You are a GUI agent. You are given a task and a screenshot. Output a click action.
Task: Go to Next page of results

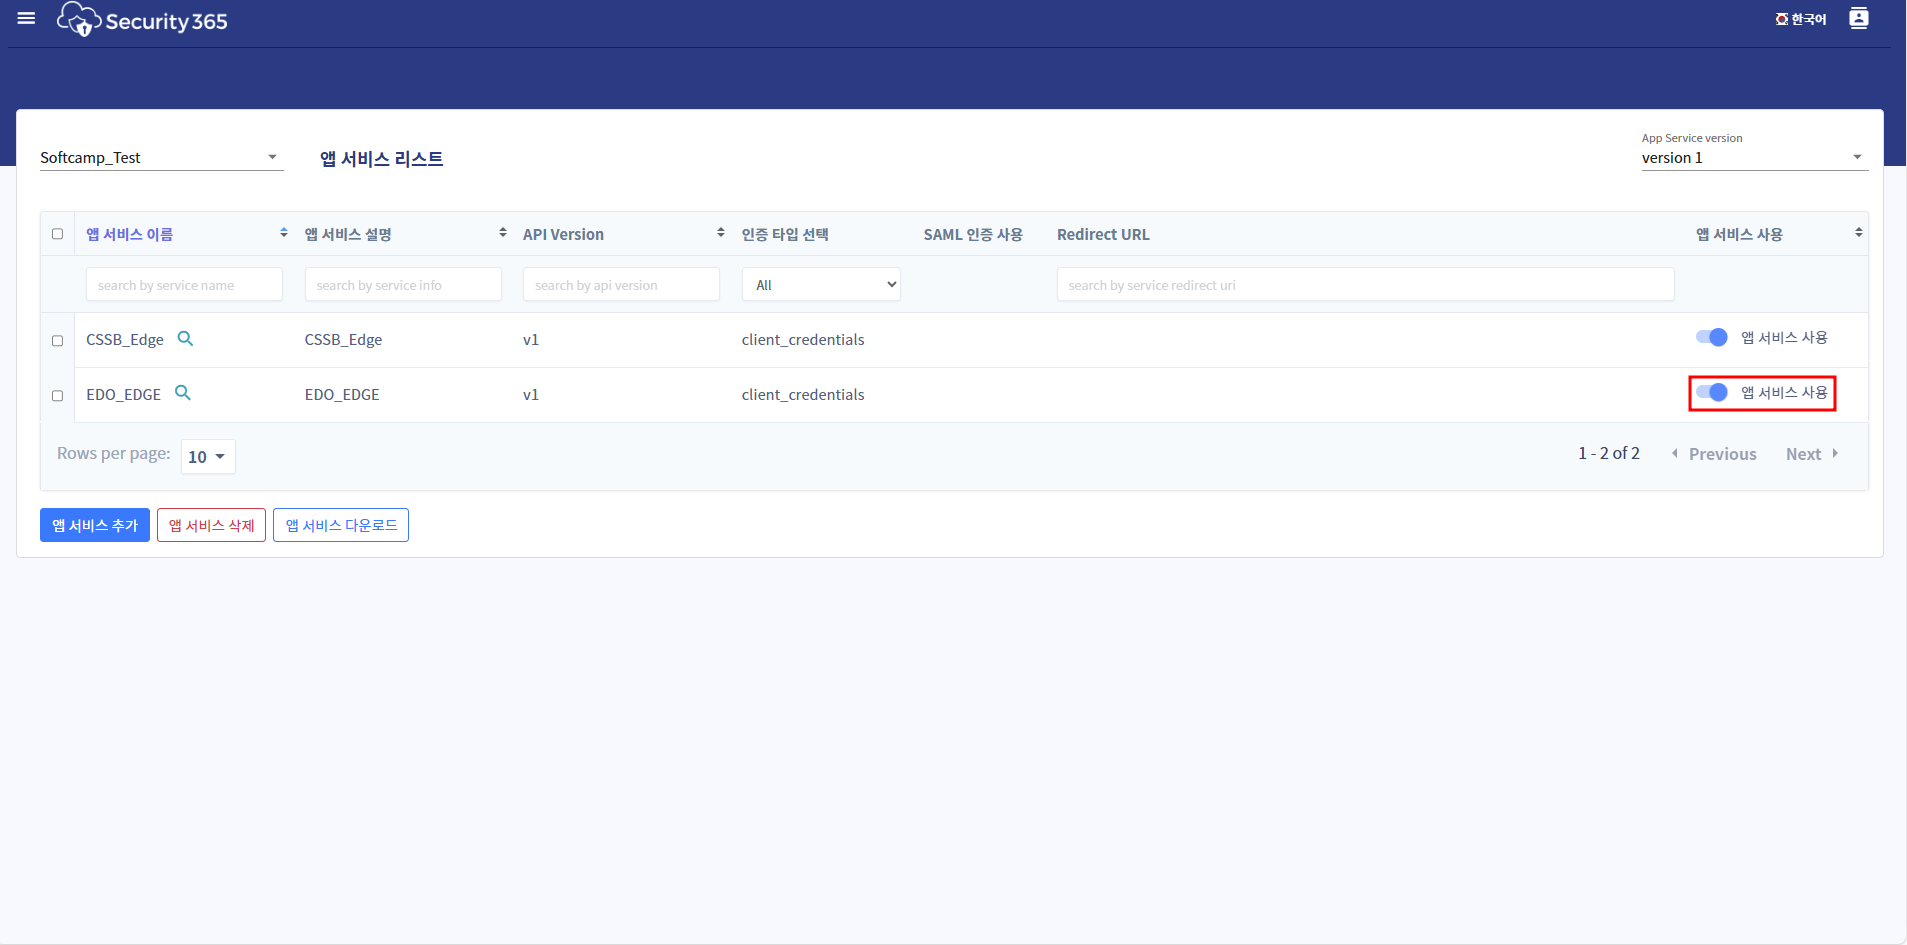pyautogui.click(x=1811, y=454)
